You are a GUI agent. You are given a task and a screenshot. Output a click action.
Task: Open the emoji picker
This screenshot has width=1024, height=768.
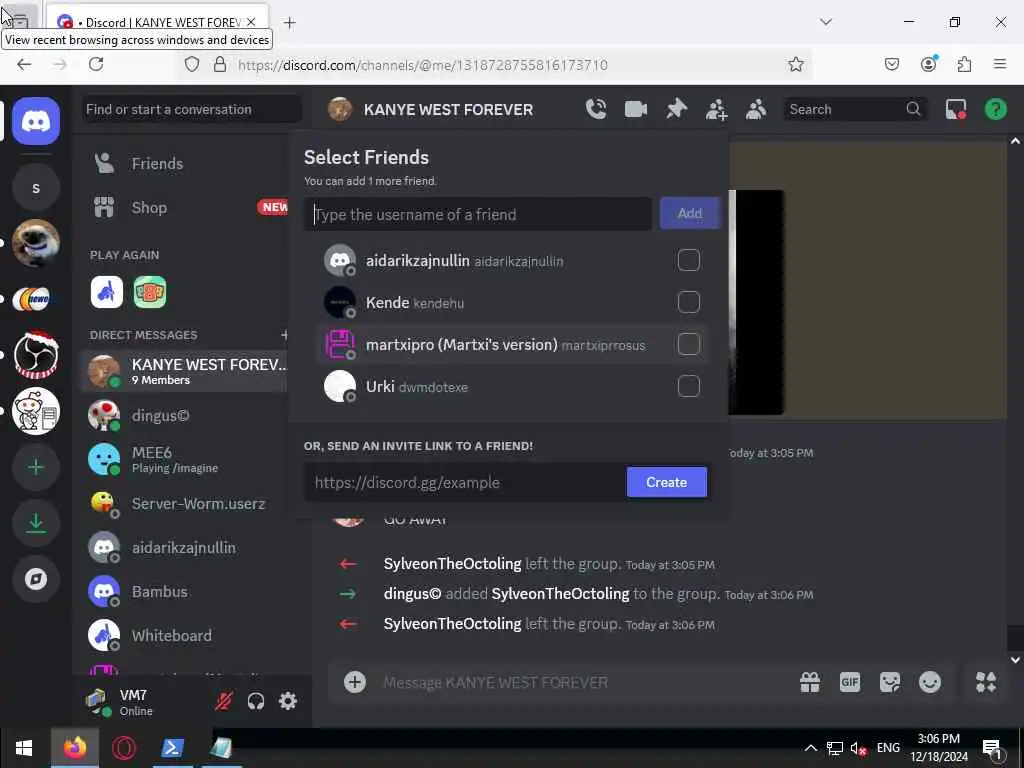coord(929,682)
